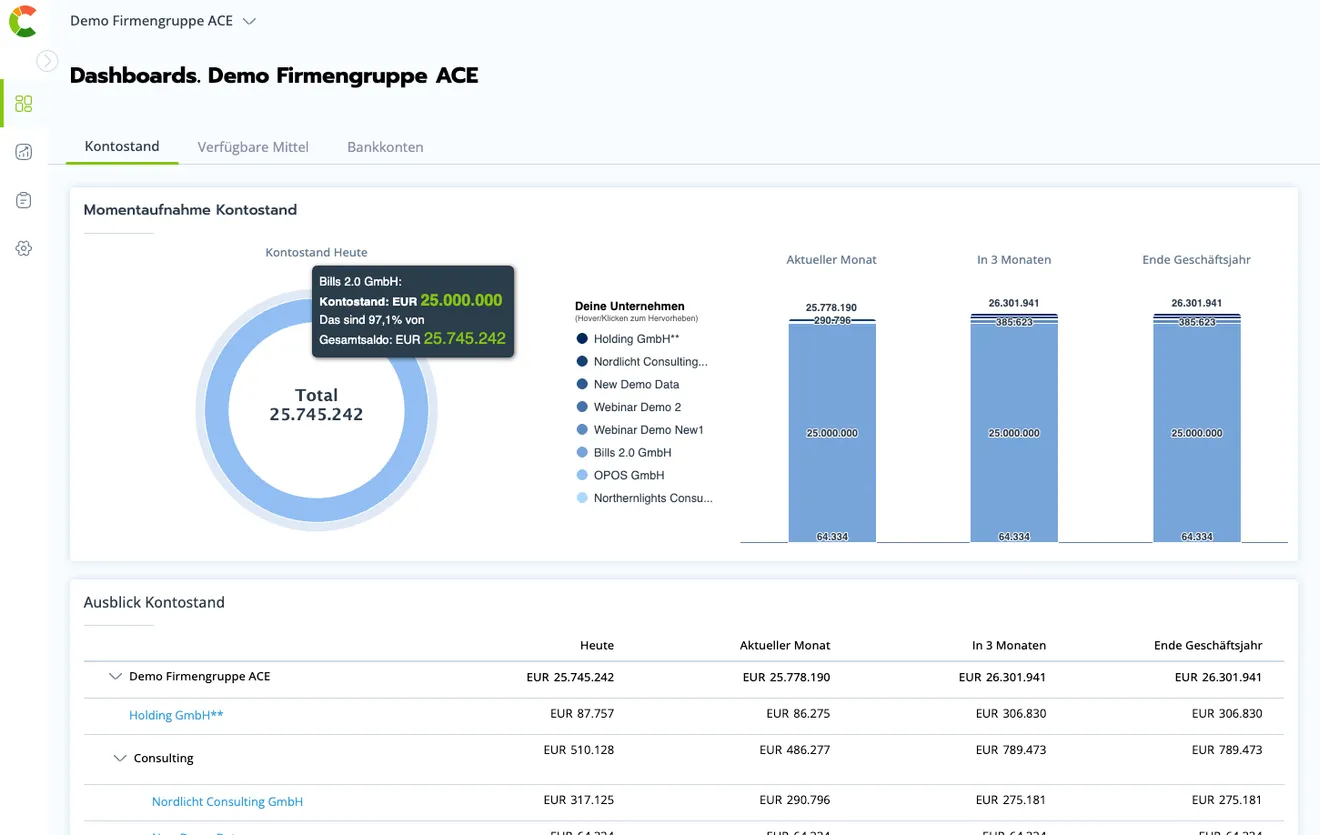Open the Holding GmbH** link
The height and width of the screenshot is (835, 1320).
pyautogui.click(x=176, y=715)
